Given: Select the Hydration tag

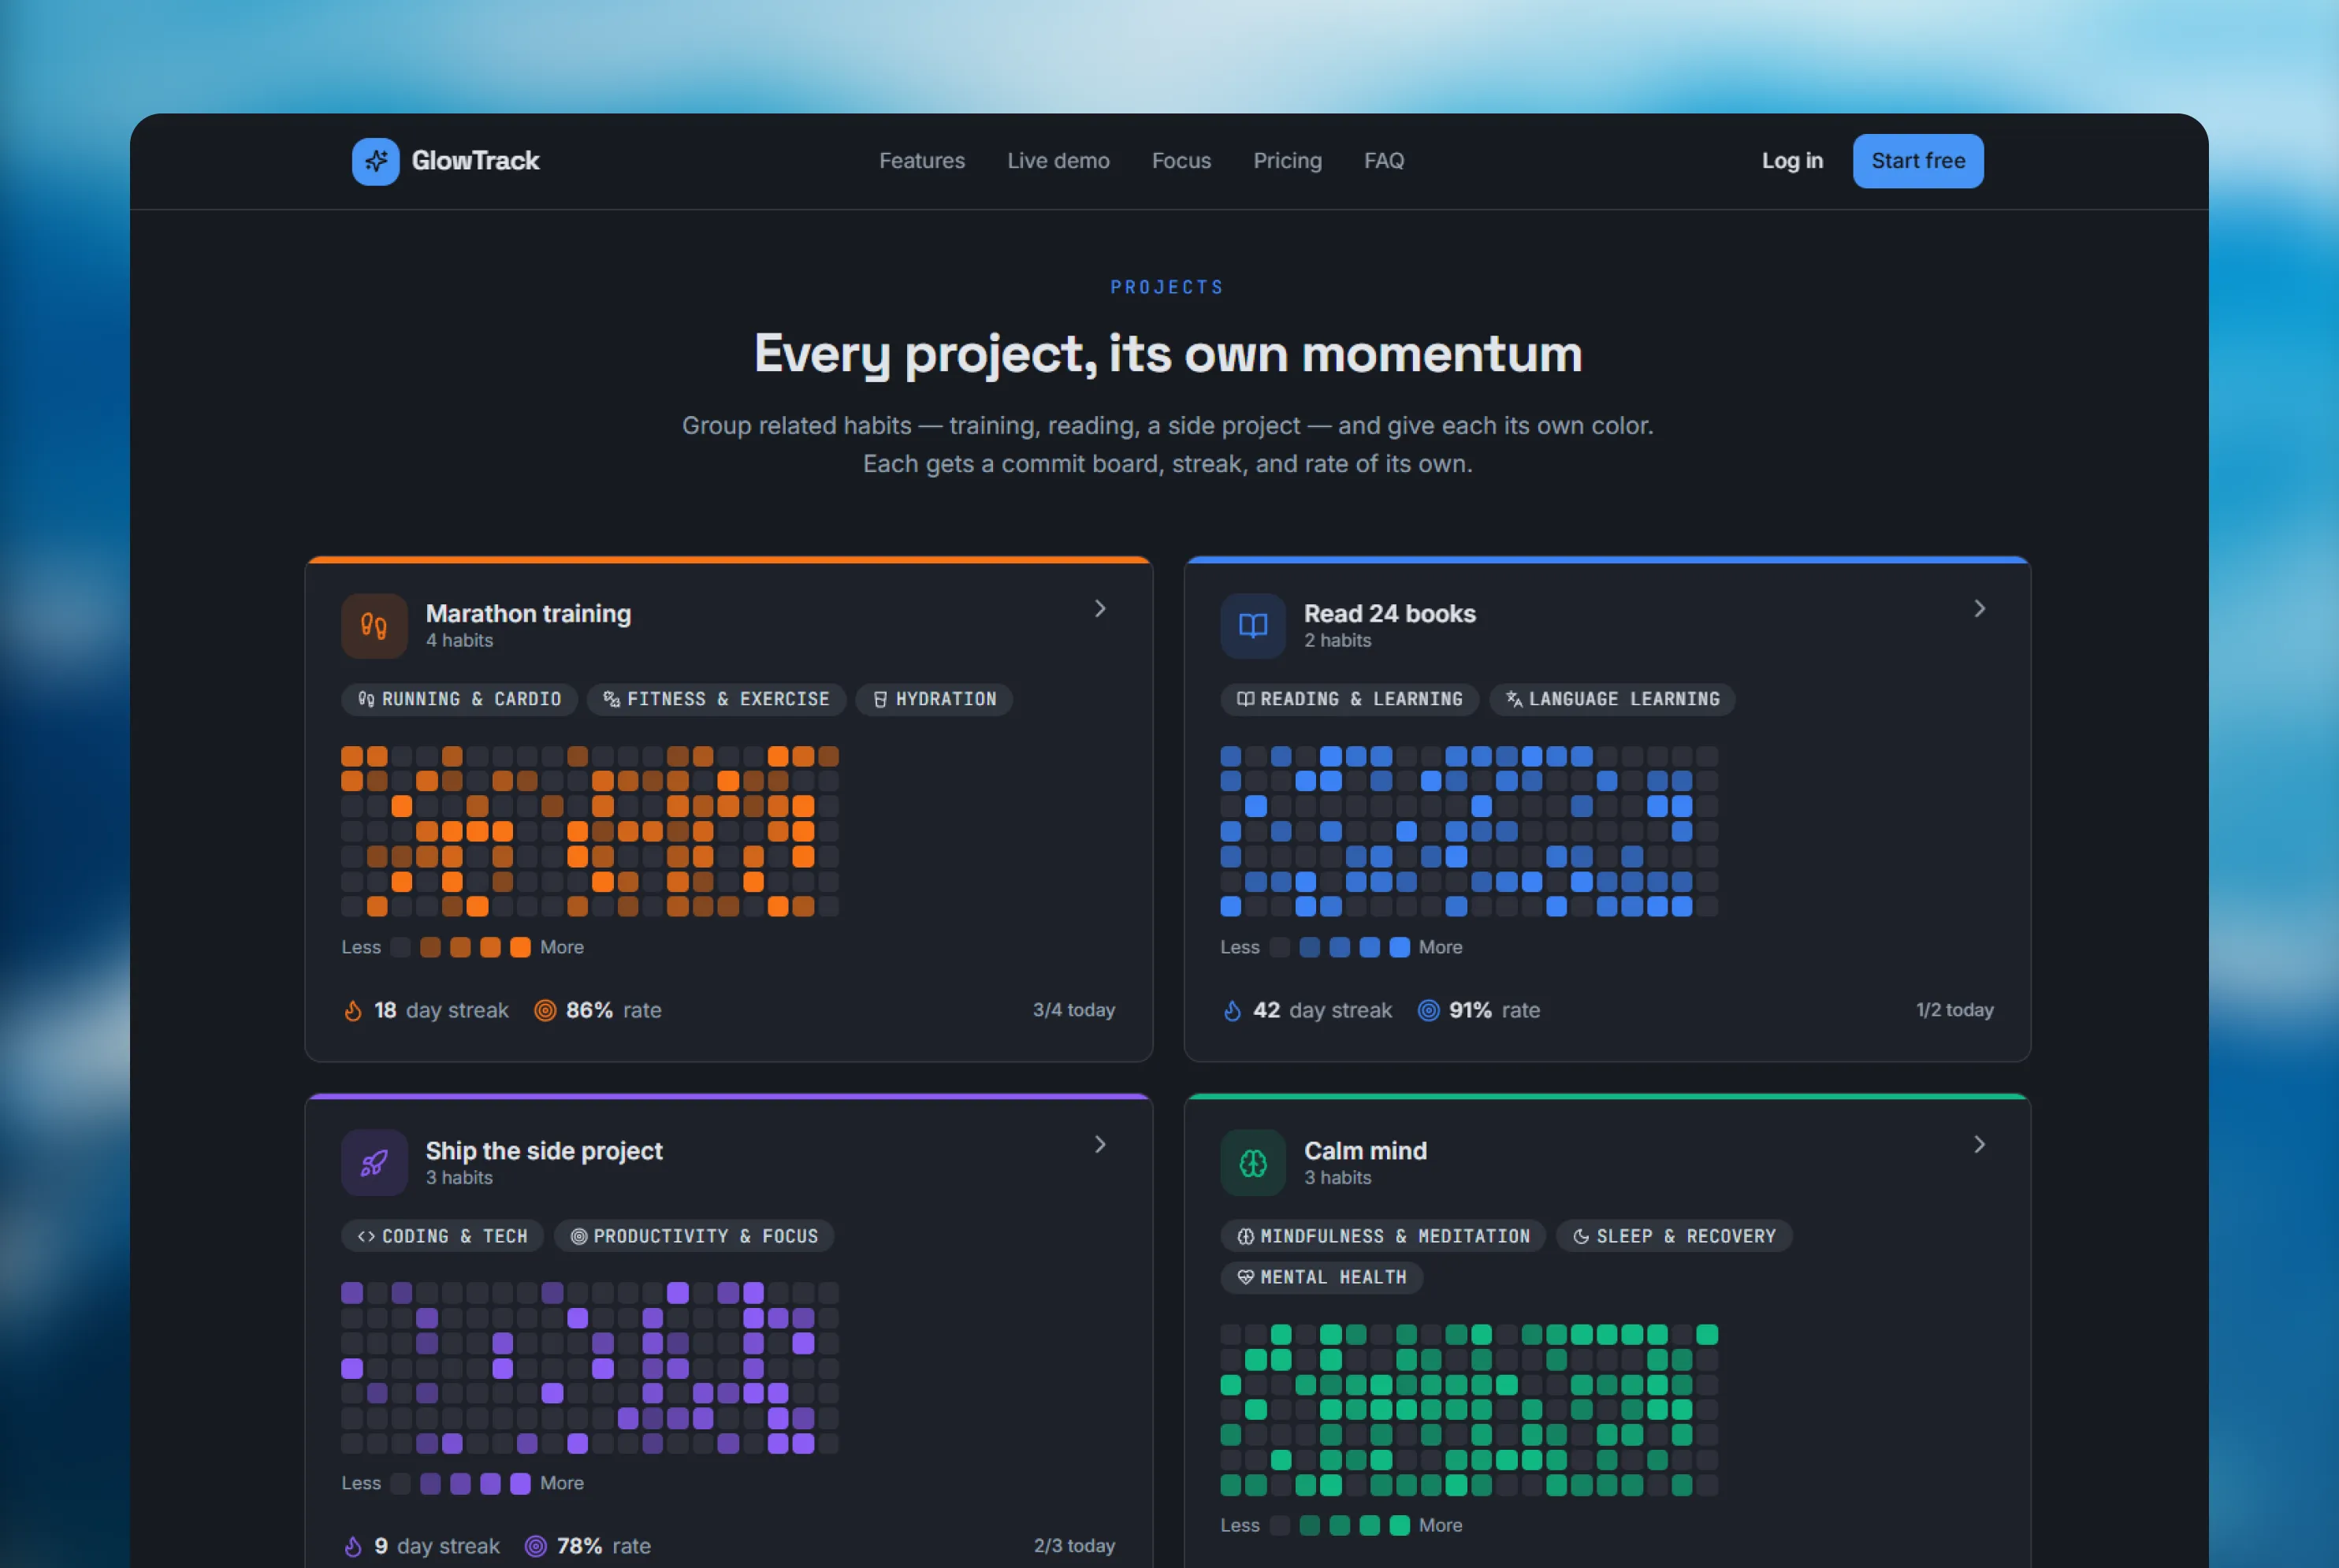Looking at the screenshot, I should click(935, 699).
